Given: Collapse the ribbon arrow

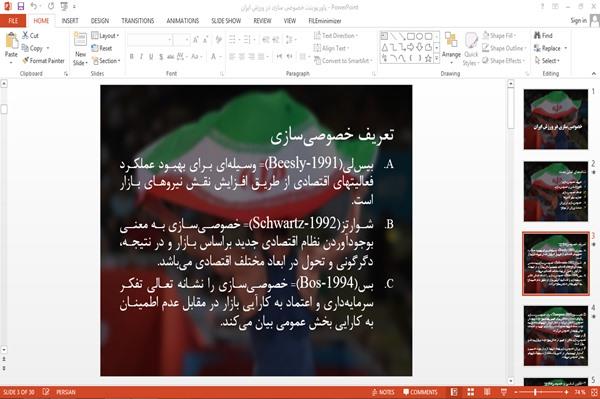Looking at the screenshot, I should 593,73.
